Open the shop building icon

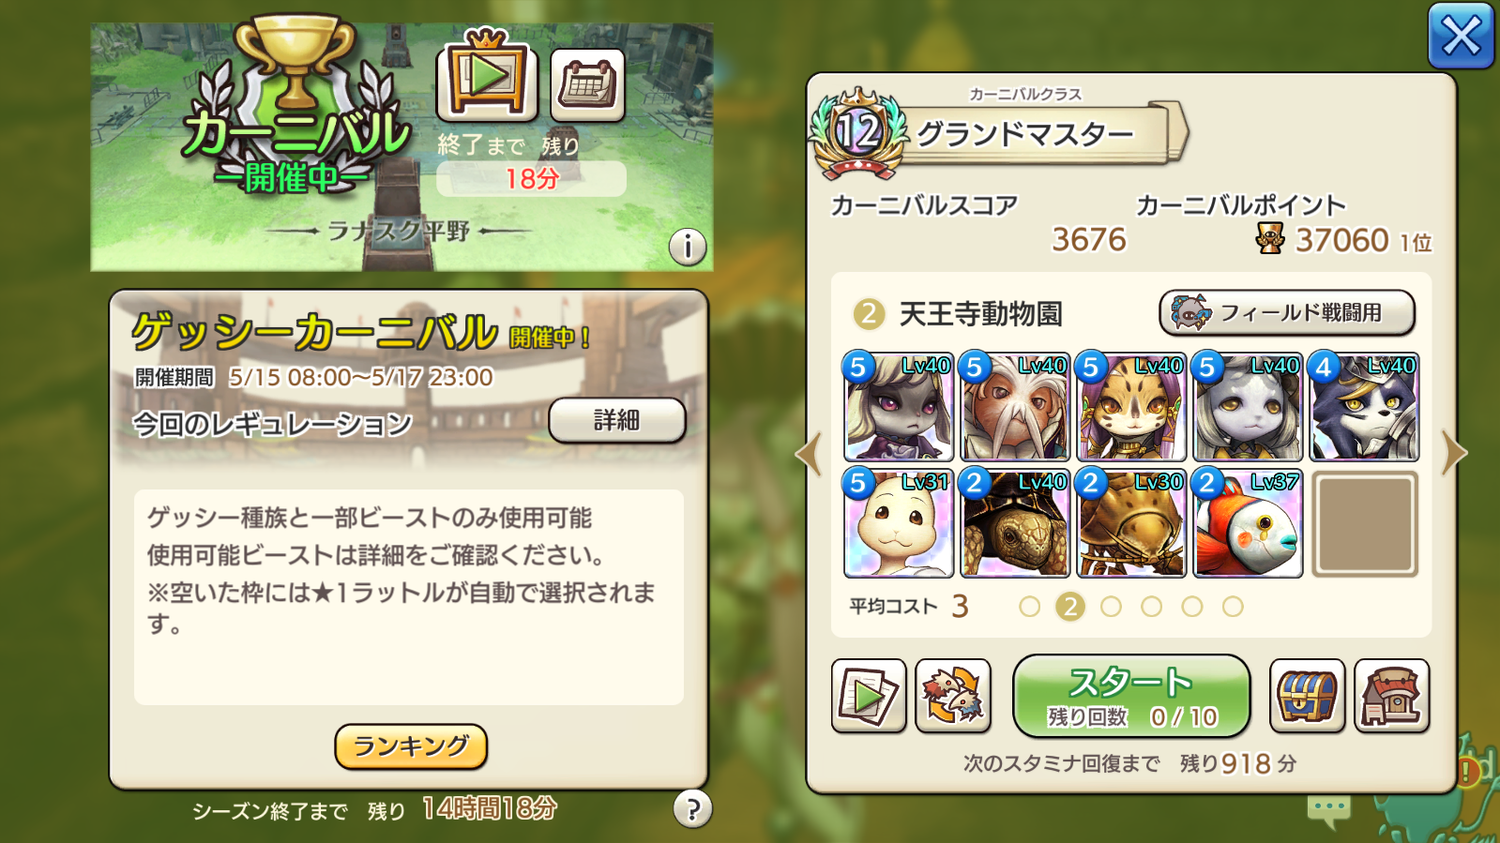(x=1392, y=696)
